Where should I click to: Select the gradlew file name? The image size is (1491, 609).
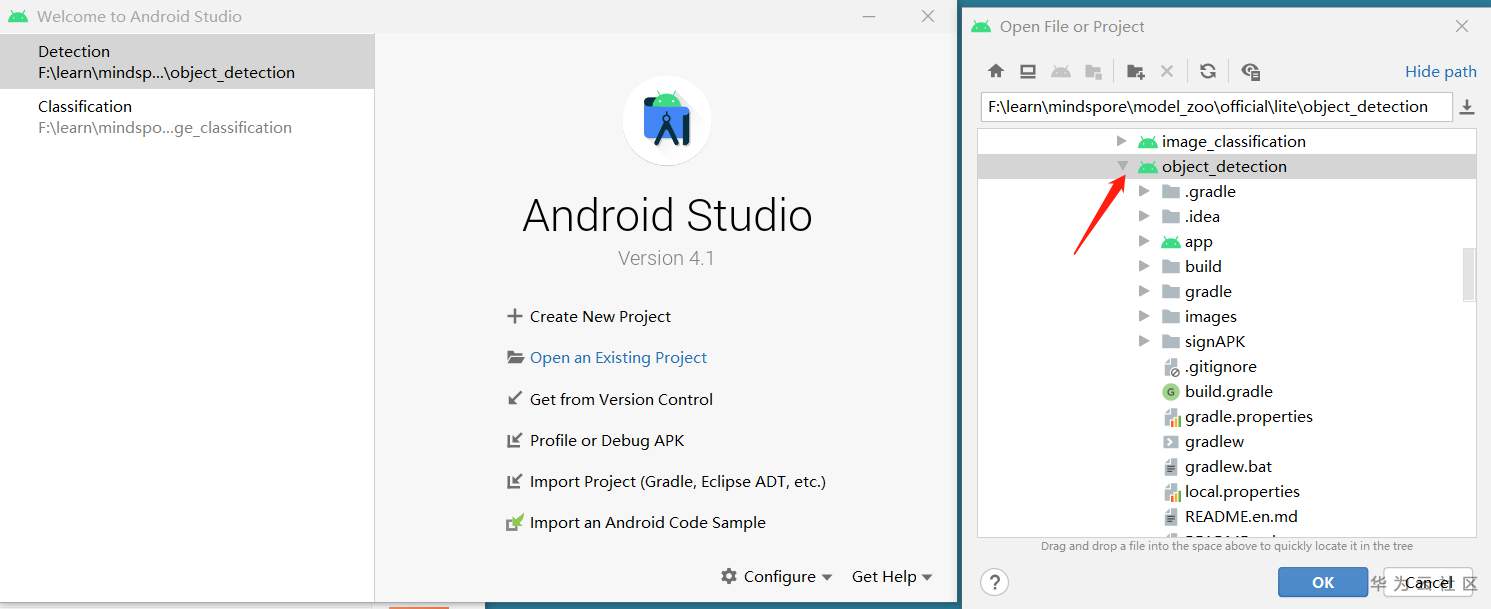[x=1215, y=442]
